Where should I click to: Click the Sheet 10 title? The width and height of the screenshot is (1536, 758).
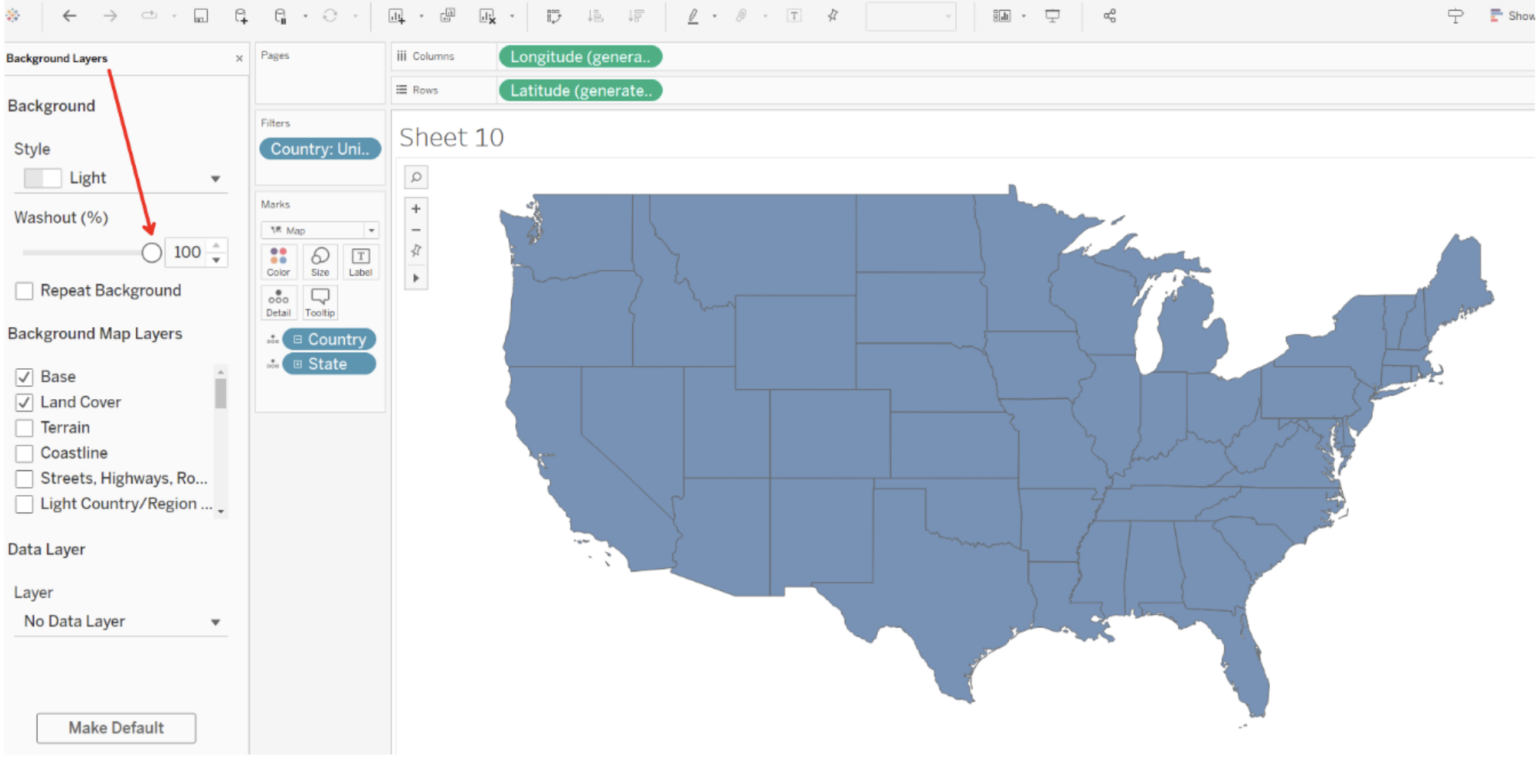(x=451, y=137)
